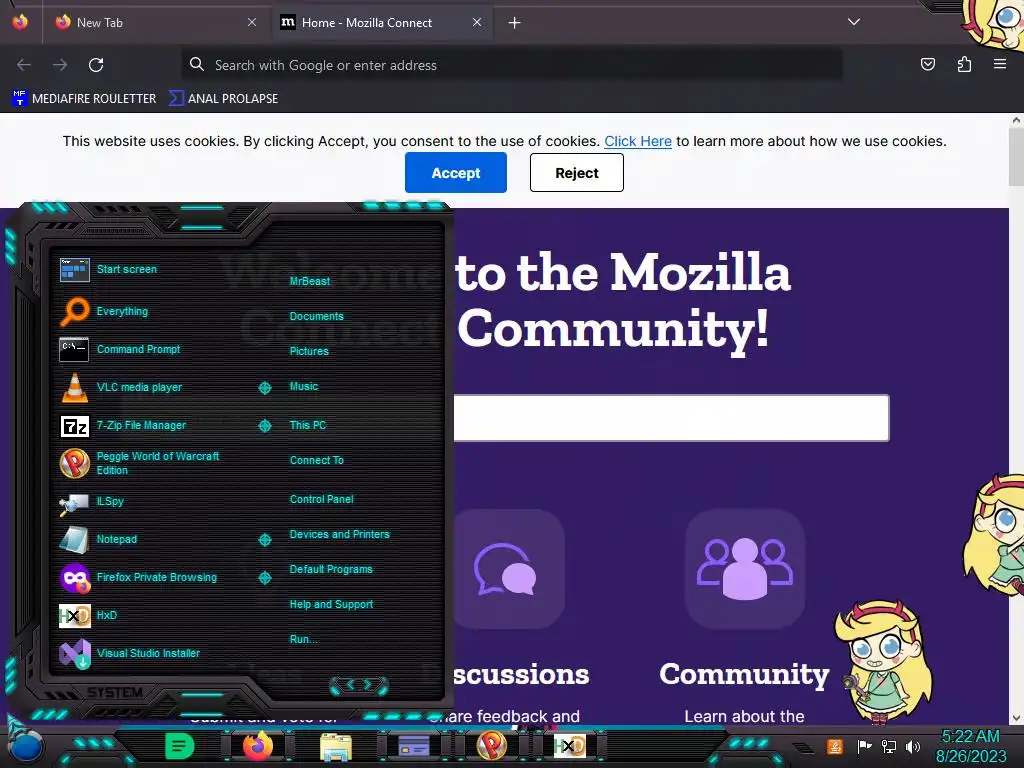This screenshot has width=1024, height=768.
Task: Select Home - Mozilla Connect tab
Action: click(x=382, y=22)
